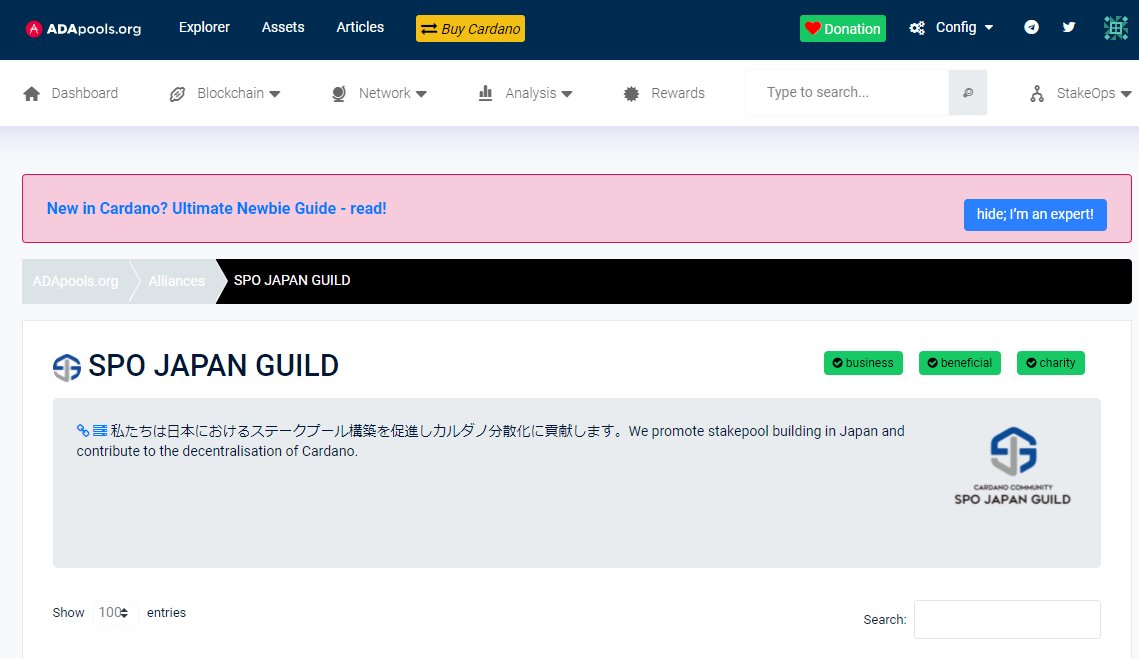1139x659 pixels.
Task: Click the Analysis bar chart icon
Action: (485, 93)
